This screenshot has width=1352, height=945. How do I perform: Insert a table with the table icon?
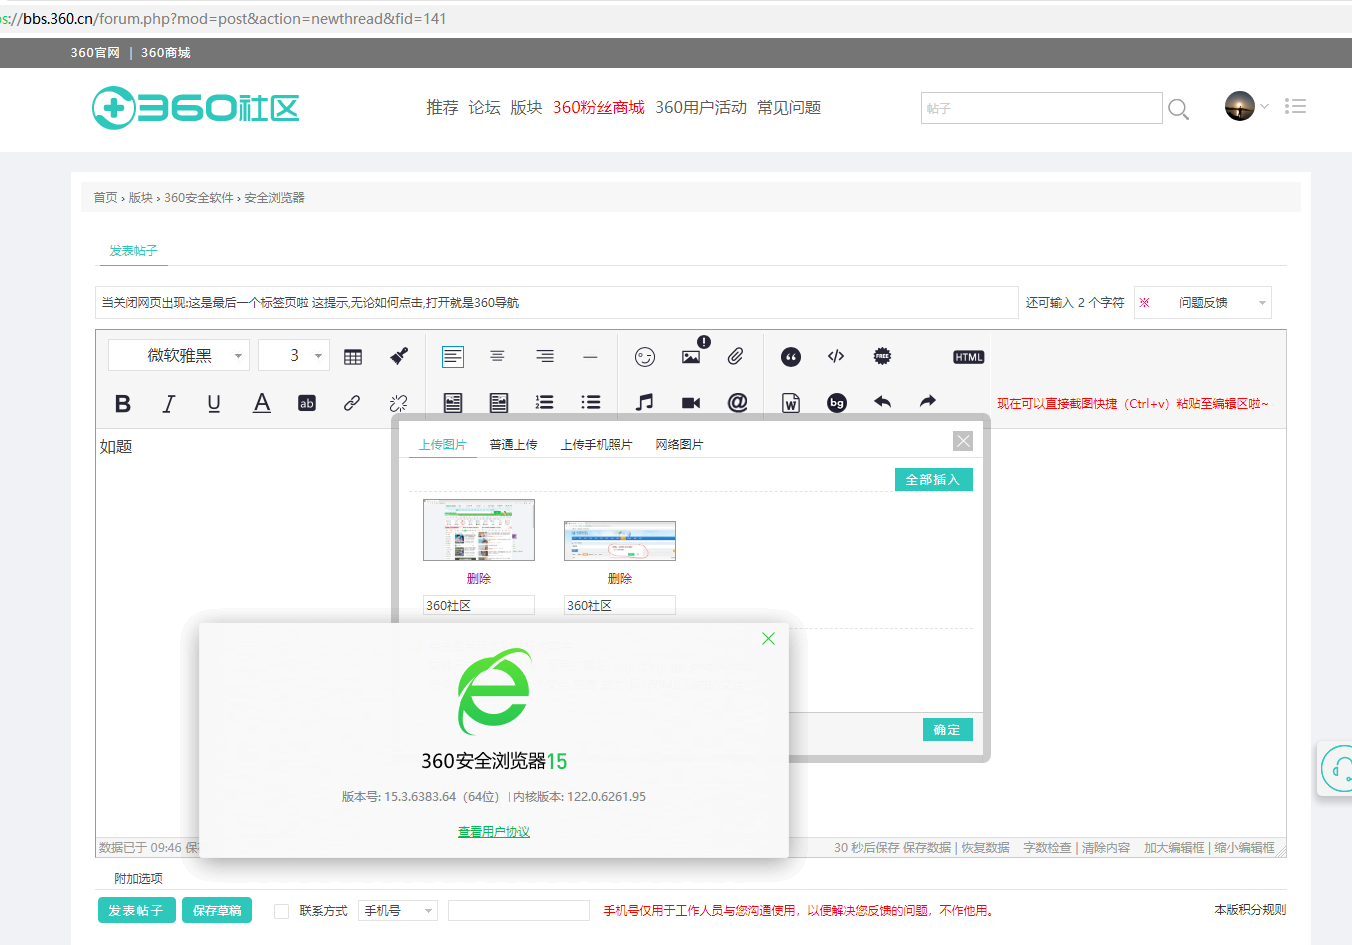click(353, 357)
